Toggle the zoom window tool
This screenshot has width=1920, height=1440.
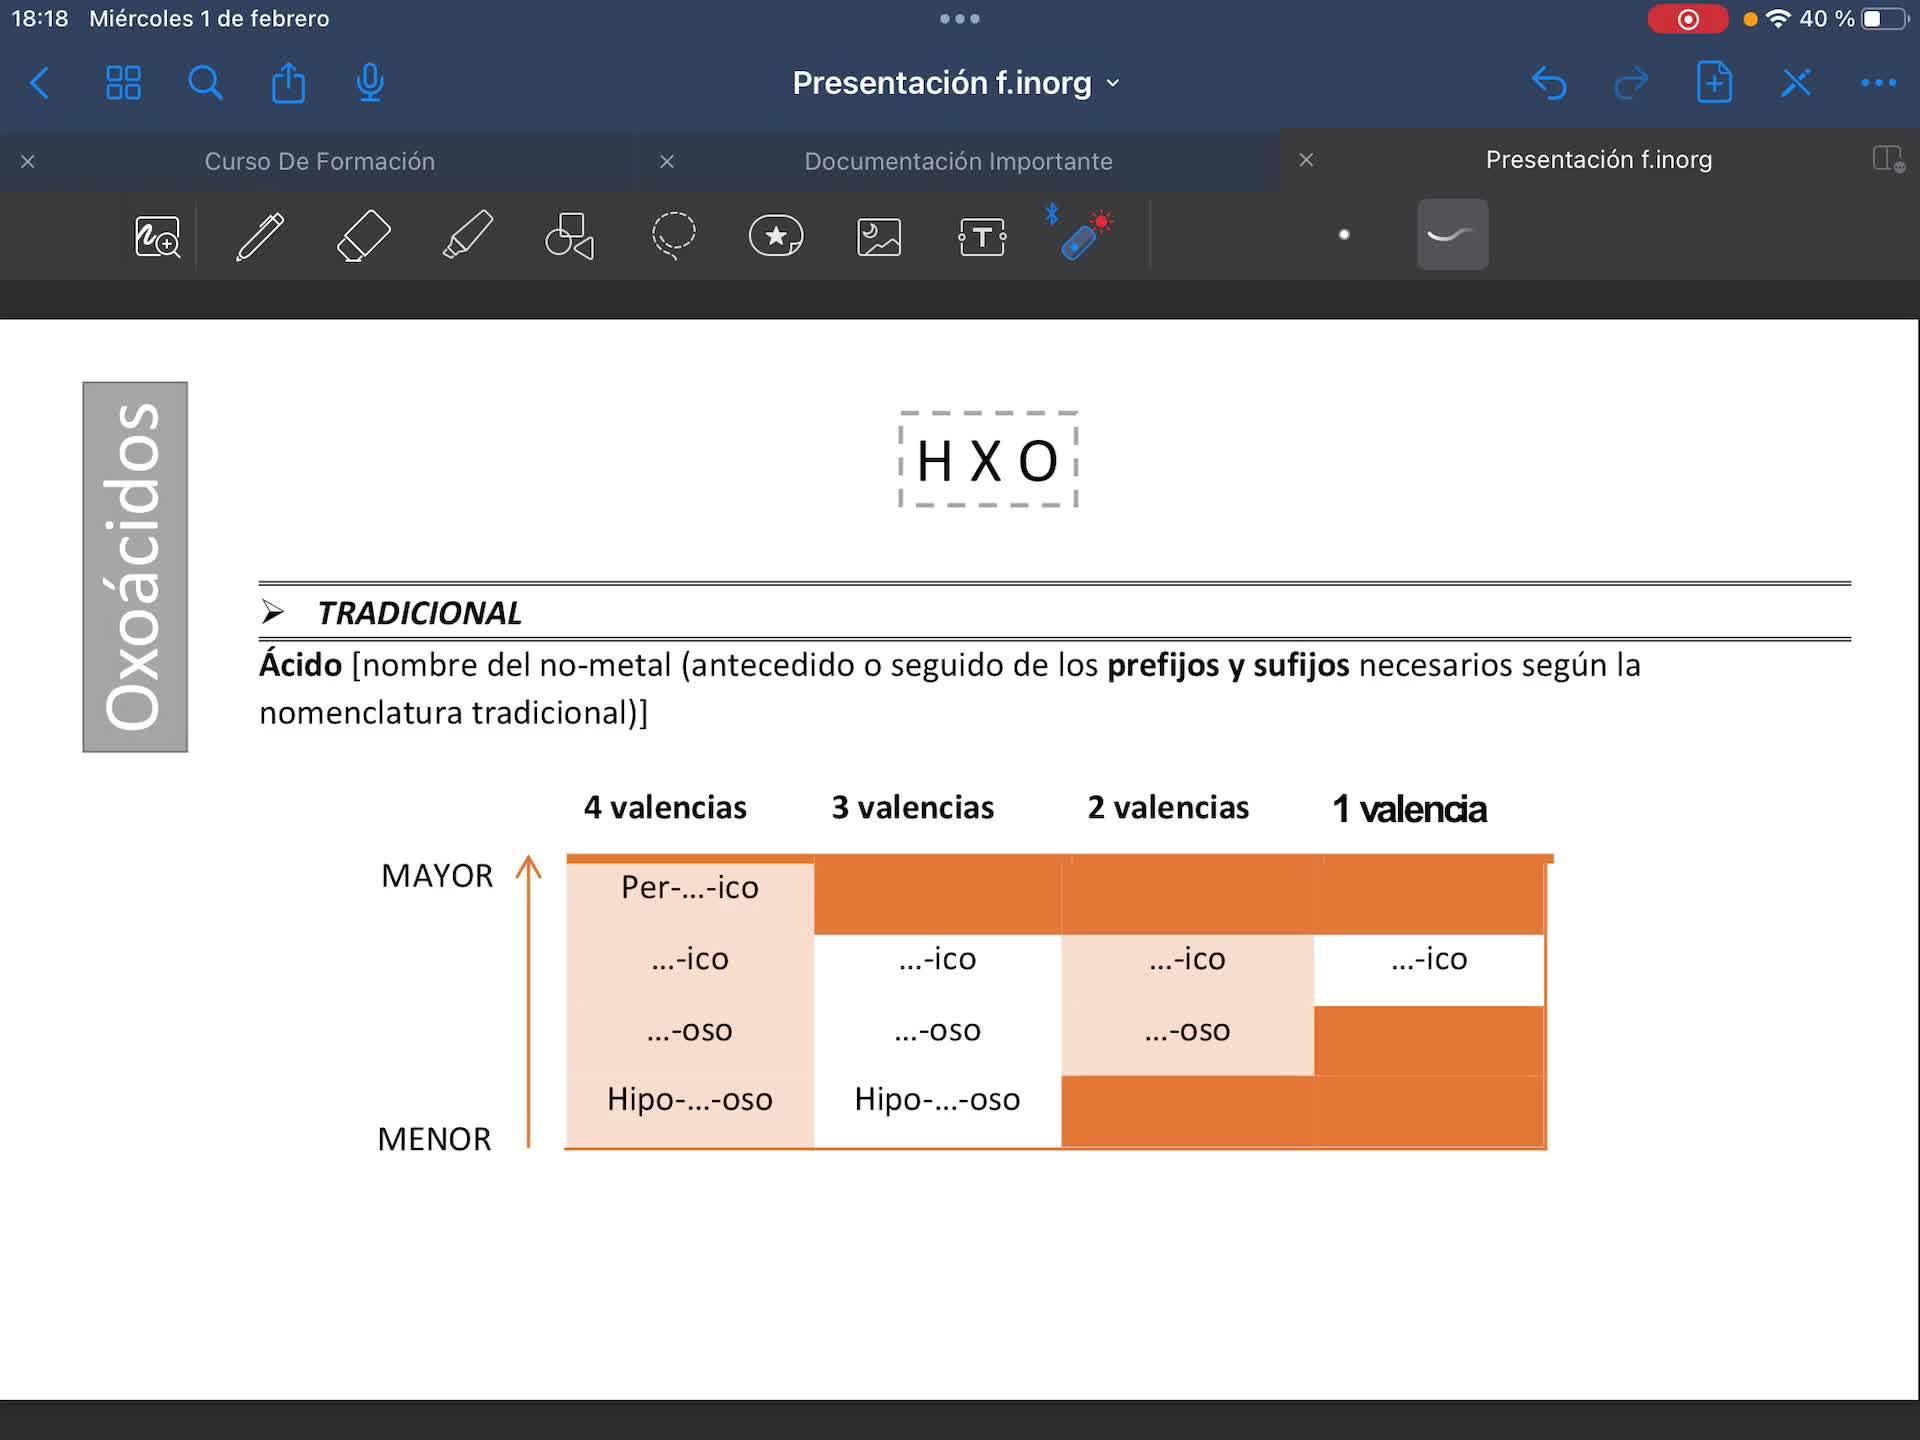click(x=157, y=237)
